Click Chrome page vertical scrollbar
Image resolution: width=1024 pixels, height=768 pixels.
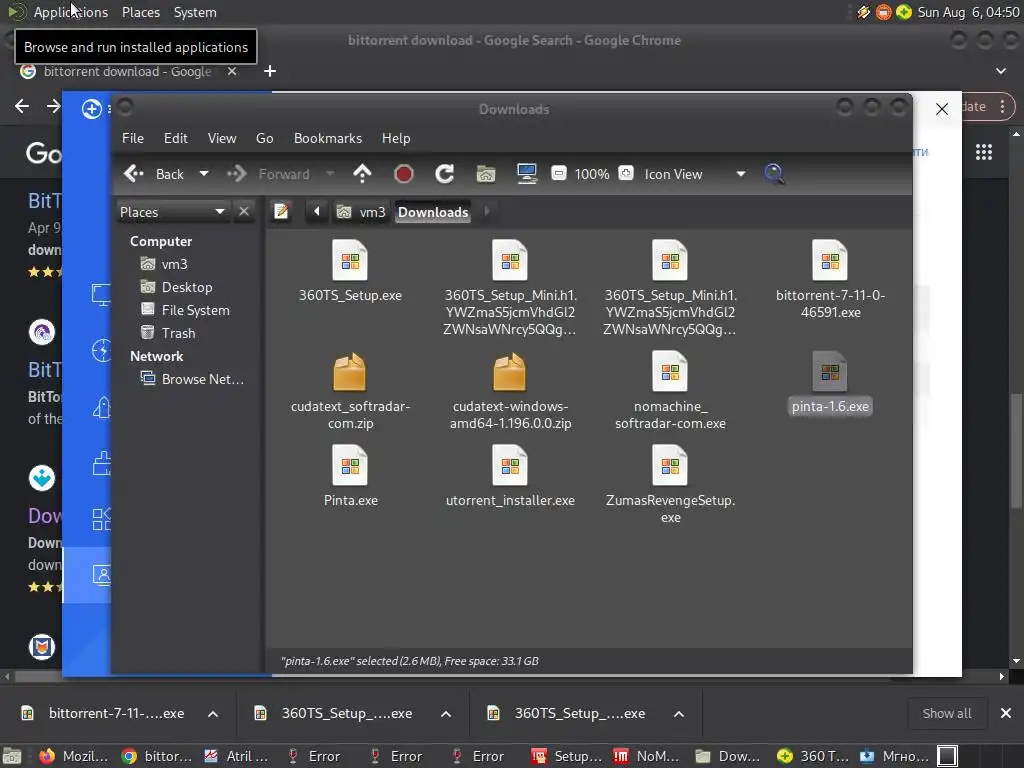[x=1016, y=451]
